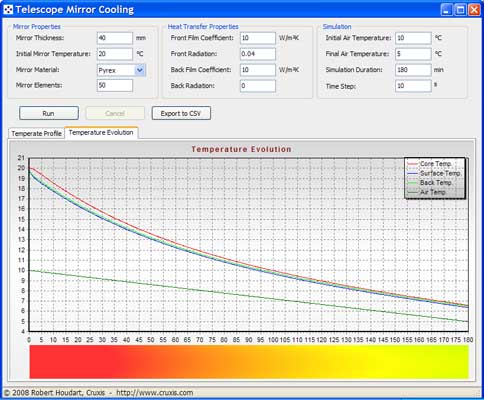The width and height of the screenshot is (484, 400).
Task: Click Export to CSV button
Action: [181, 113]
